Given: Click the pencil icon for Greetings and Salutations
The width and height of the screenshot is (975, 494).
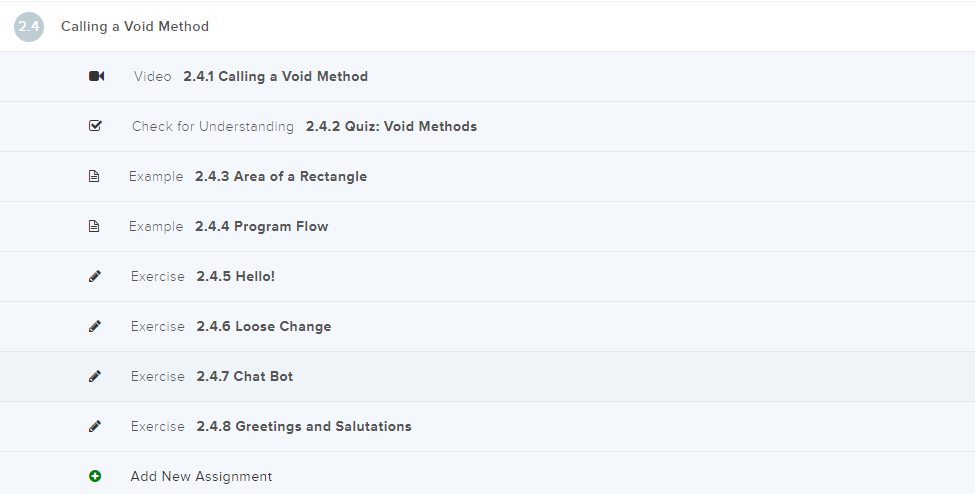Looking at the screenshot, I should 95,426.
